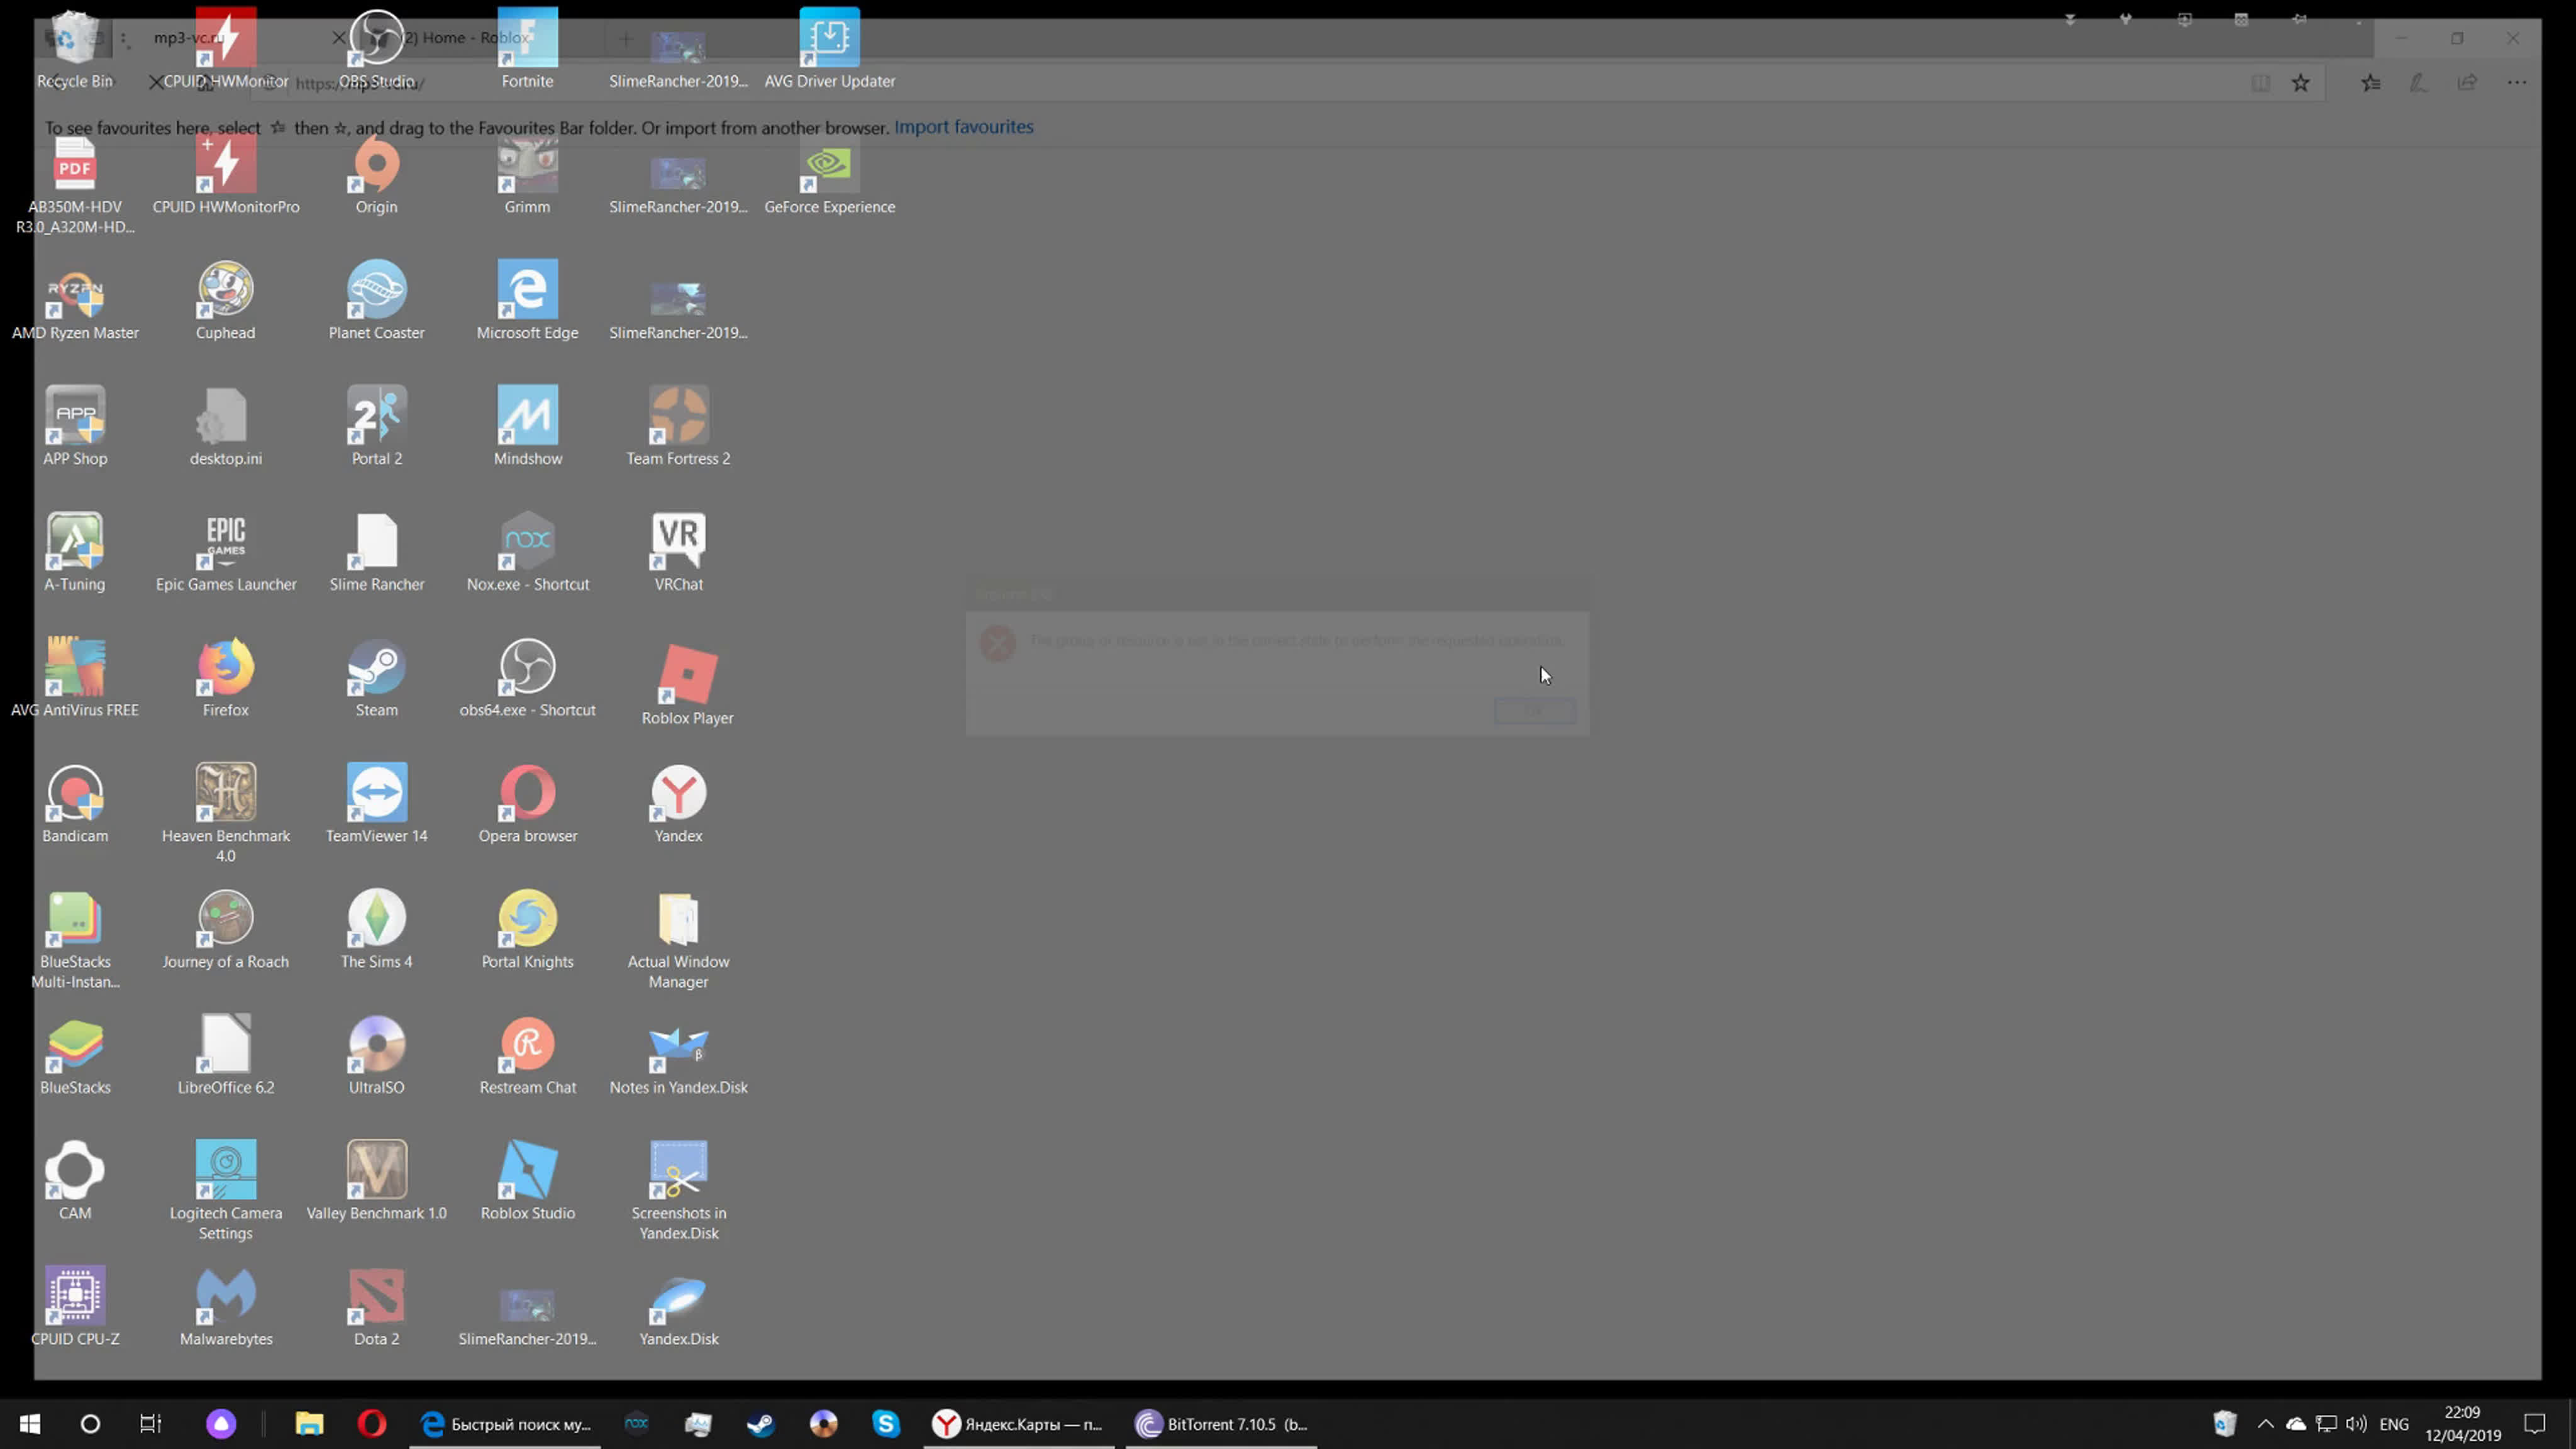The image size is (2576, 1449).
Task: Open the Yandex browser desktop shortcut
Action: (678, 805)
